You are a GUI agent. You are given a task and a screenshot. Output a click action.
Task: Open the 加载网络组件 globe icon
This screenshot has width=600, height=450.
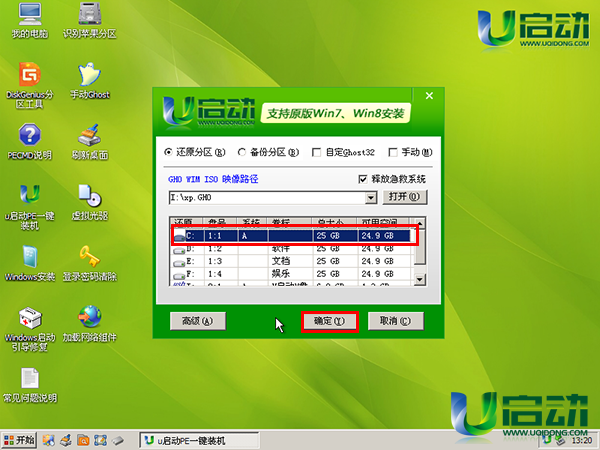pyautogui.click(x=90, y=323)
